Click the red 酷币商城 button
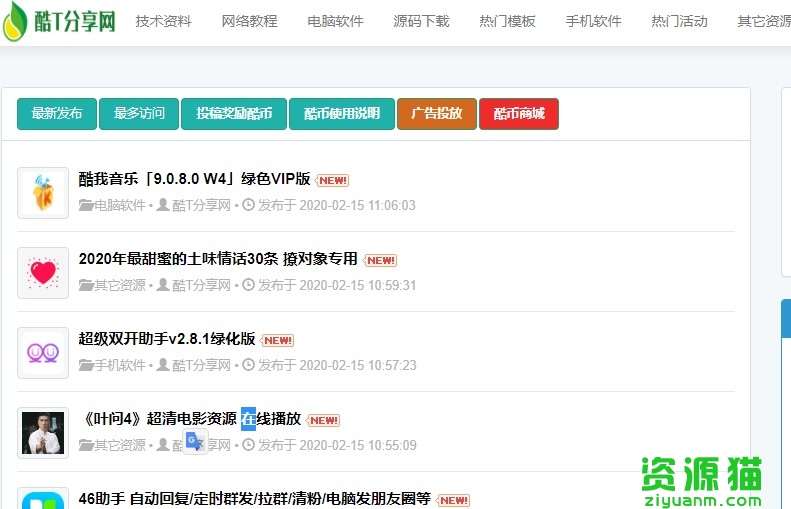Viewport: 791px width, 509px height. [x=519, y=114]
